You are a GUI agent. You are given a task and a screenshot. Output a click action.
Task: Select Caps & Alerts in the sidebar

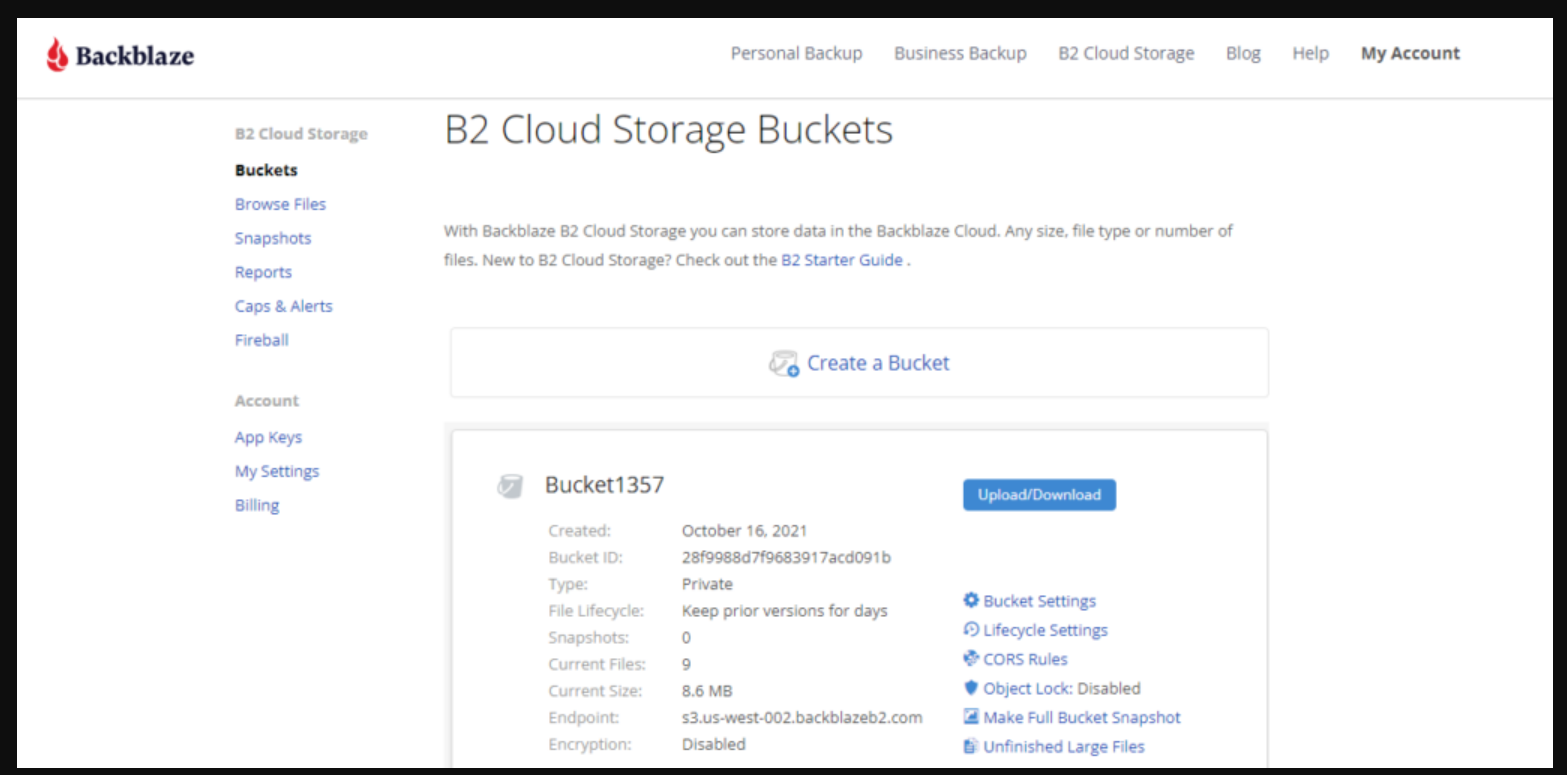pyautogui.click(x=283, y=305)
